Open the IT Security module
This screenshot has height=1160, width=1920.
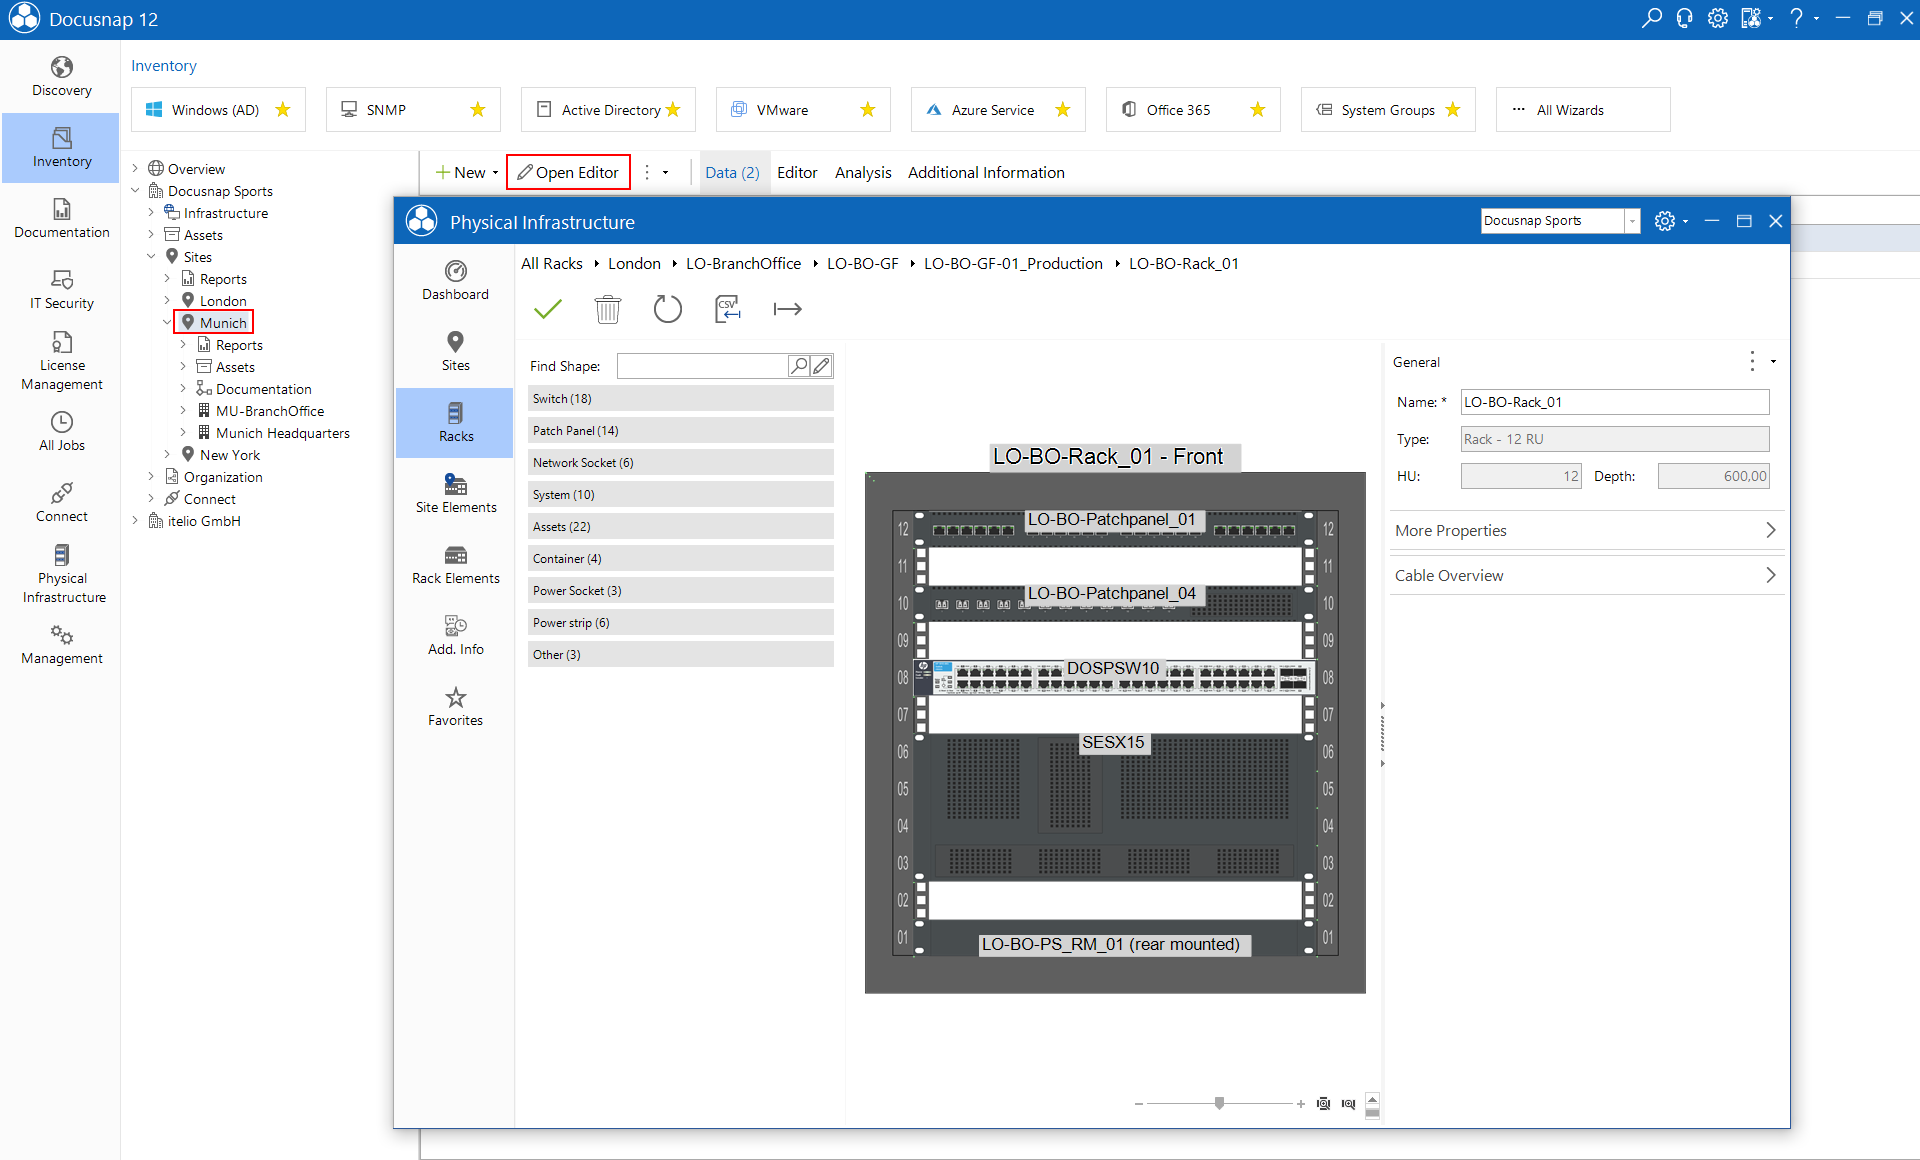pos(61,290)
